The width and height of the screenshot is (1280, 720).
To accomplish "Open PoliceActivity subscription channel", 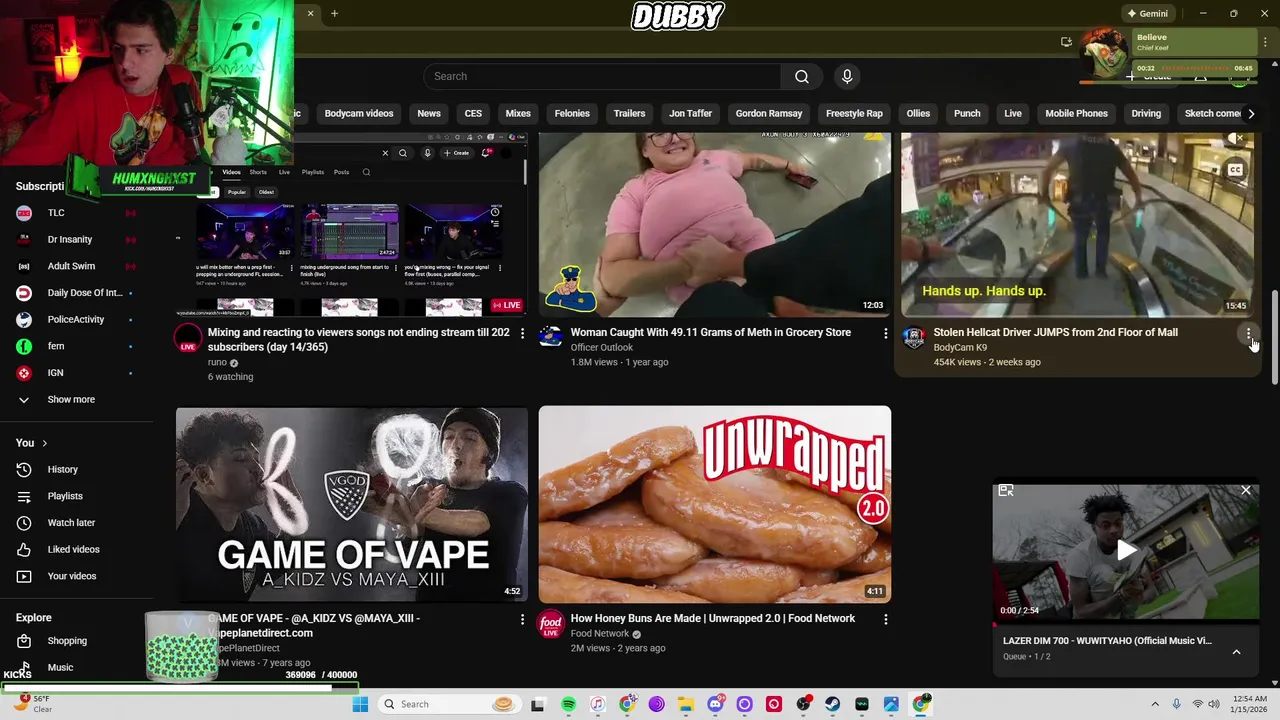I will [75, 320].
